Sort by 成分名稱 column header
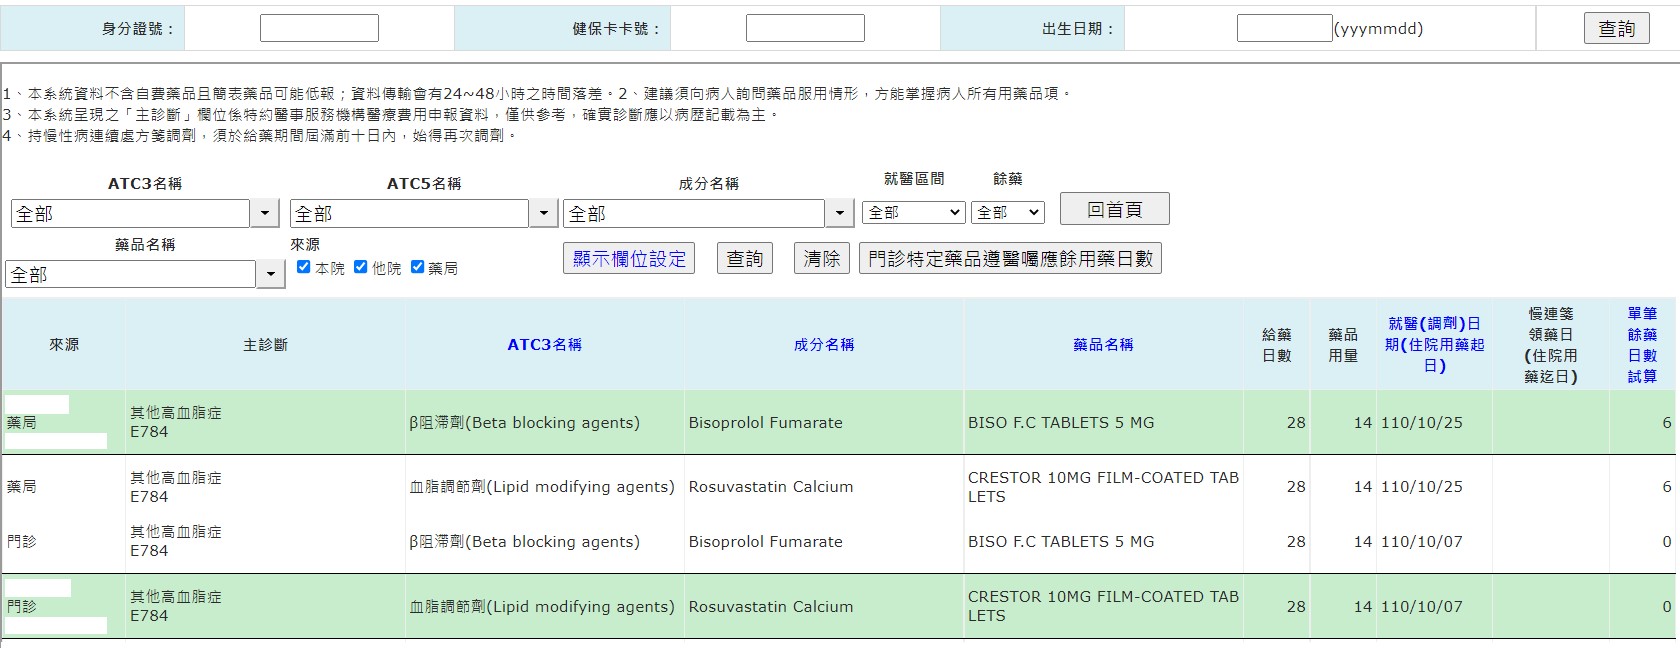This screenshot has width=1680, height=648. click(823, 344)
